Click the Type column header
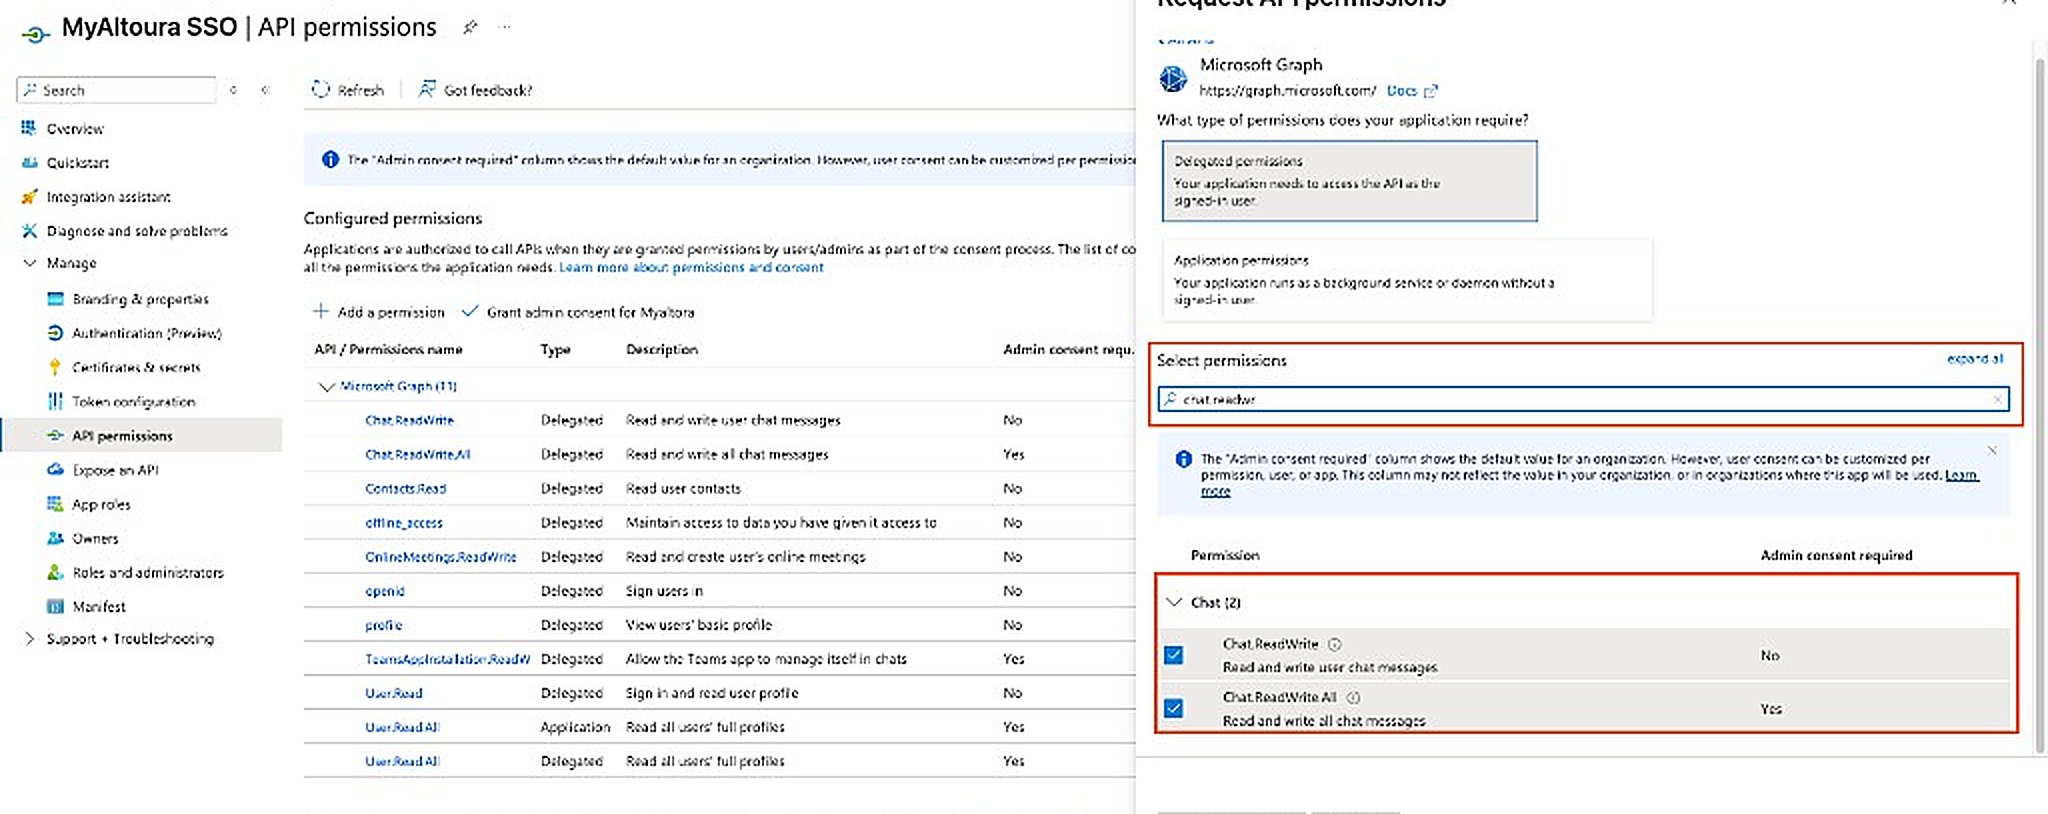This screenshot has height=814, width=2048. pos(555,349)
